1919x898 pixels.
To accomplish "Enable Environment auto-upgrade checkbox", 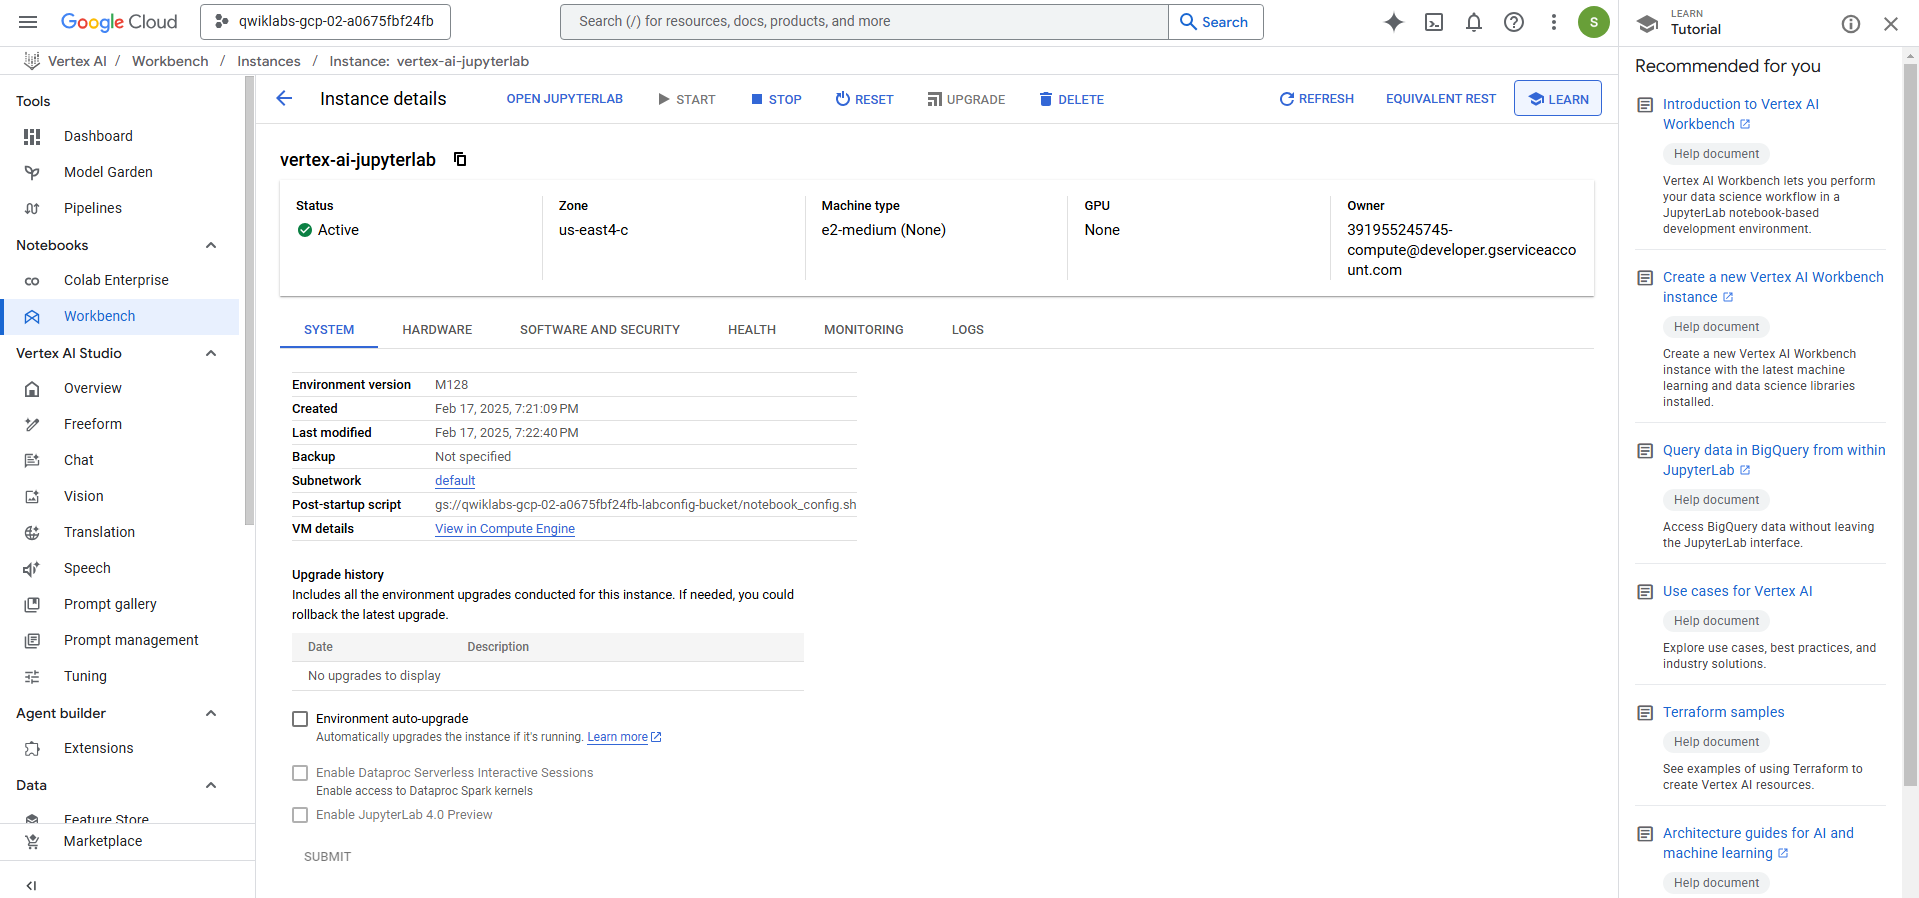I will pyautogui.click(x=300, y=719).
